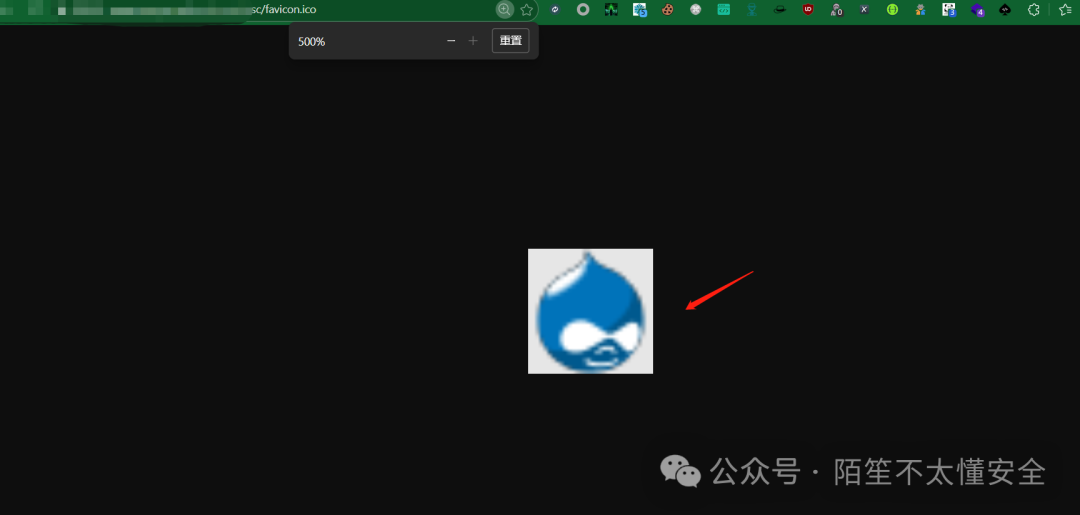
Task: Open the bright green braces extension
Action: pyautogui.click(x=893, y=10)
